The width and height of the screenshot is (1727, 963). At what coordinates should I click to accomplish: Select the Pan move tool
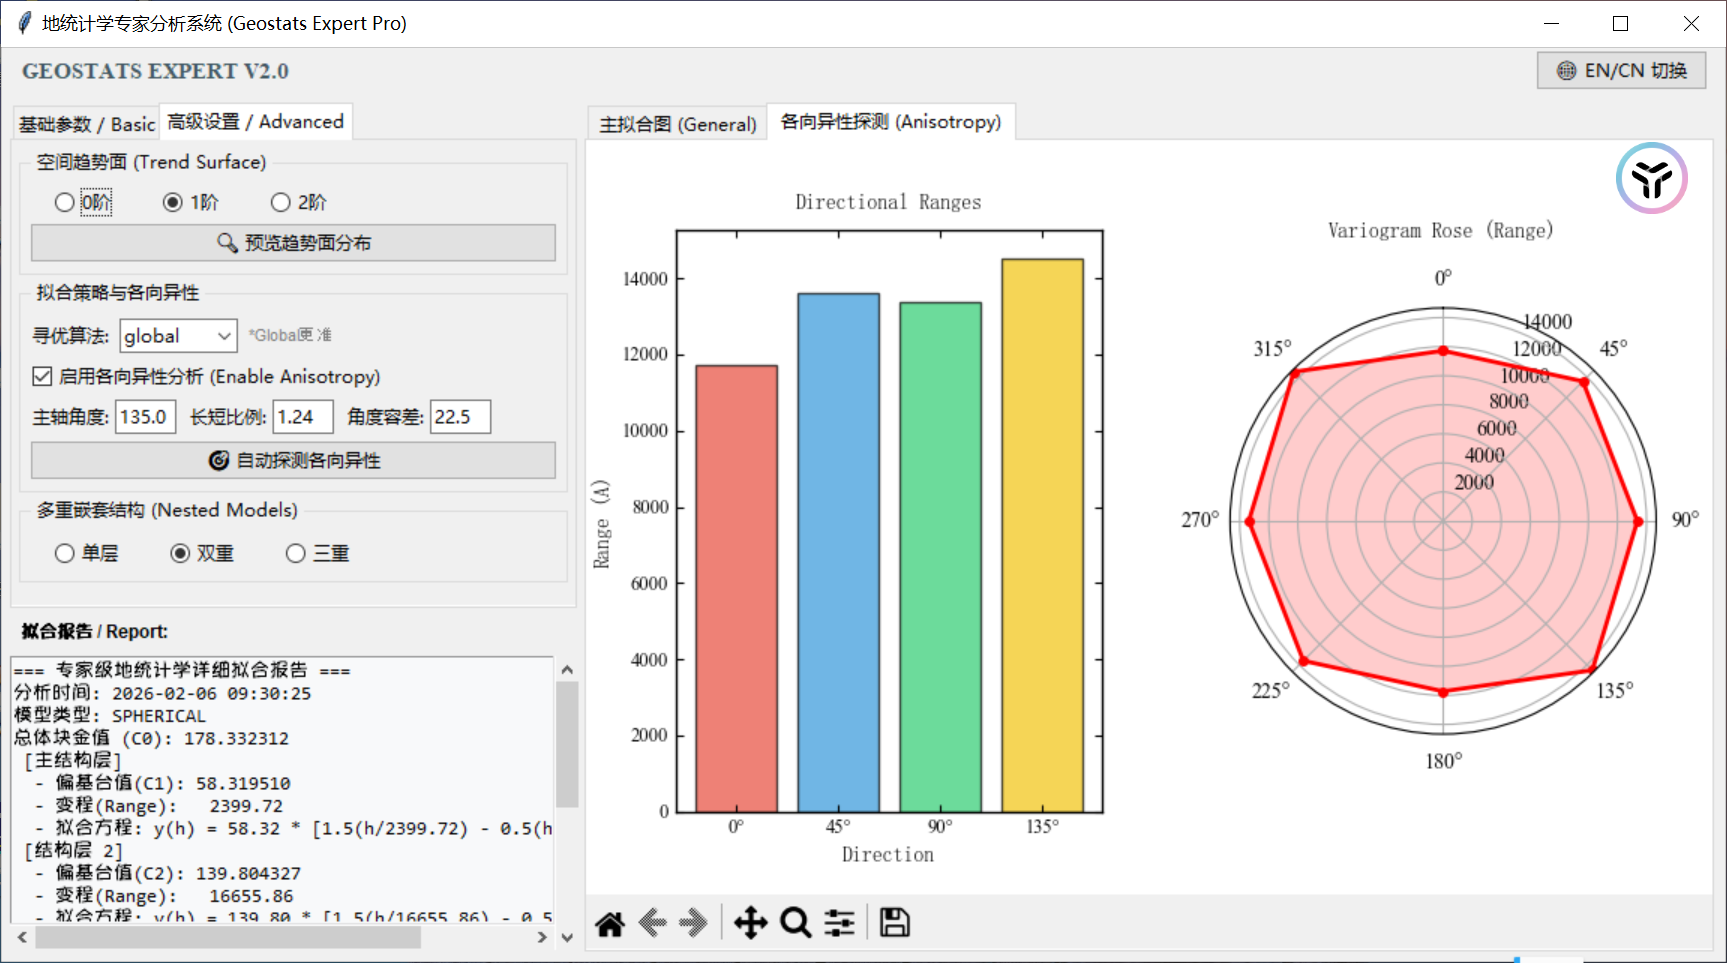pos(750,923)
